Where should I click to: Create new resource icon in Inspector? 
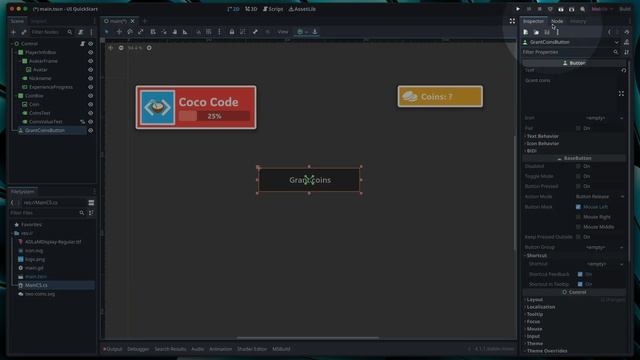point(526,32)
